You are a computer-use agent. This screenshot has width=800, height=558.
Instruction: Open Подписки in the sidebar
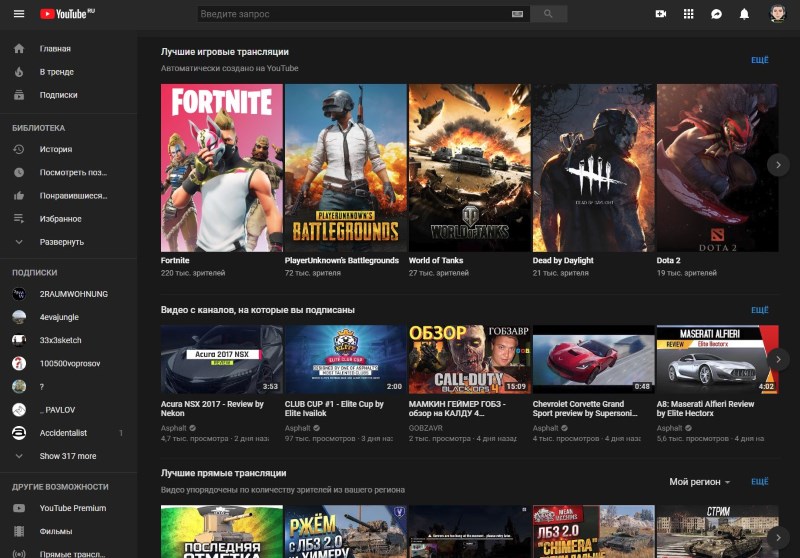pyautogui.click(x=58, y=95)
